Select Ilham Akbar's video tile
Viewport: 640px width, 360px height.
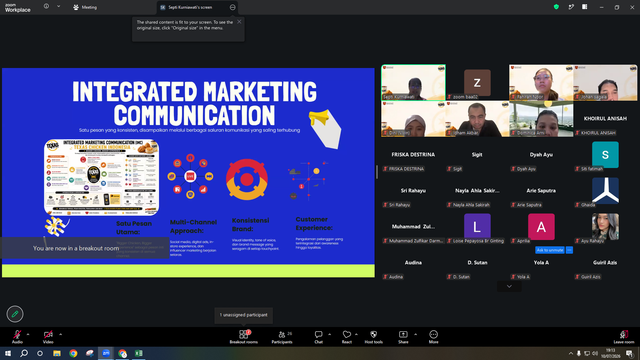(477, 119)
